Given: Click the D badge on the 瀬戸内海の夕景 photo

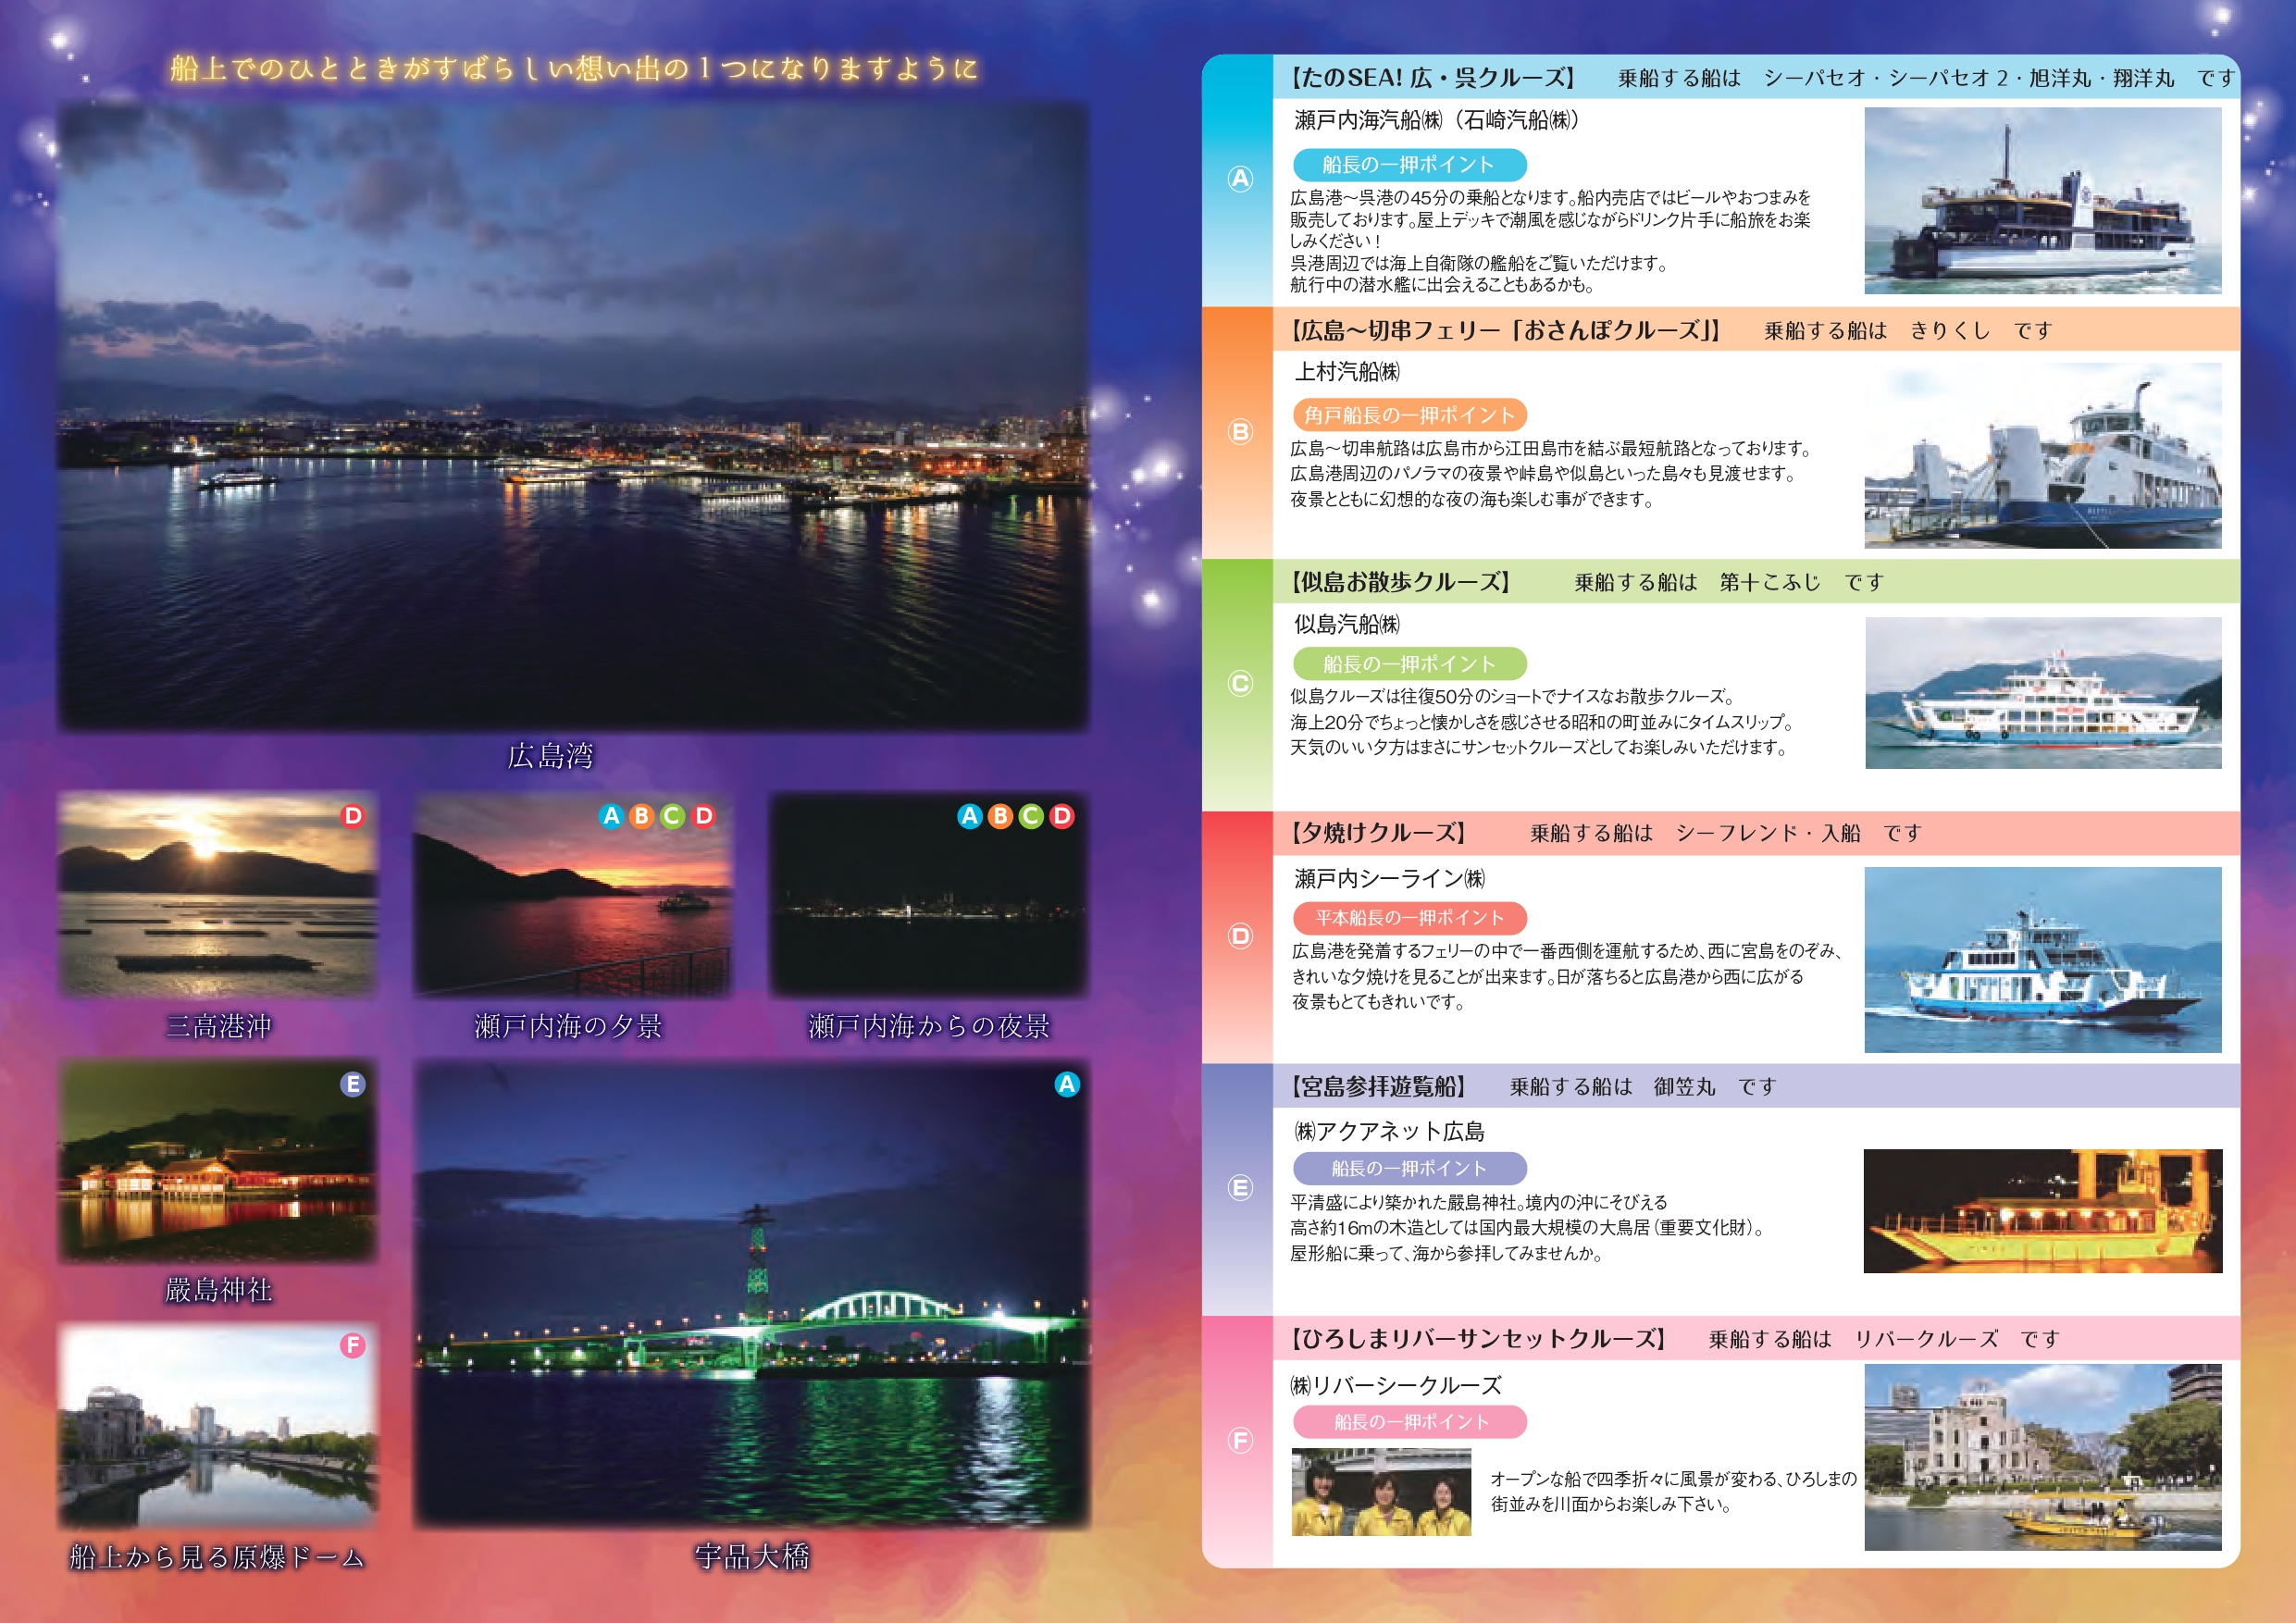Looking at the screenshot, I should pos(704,816).
